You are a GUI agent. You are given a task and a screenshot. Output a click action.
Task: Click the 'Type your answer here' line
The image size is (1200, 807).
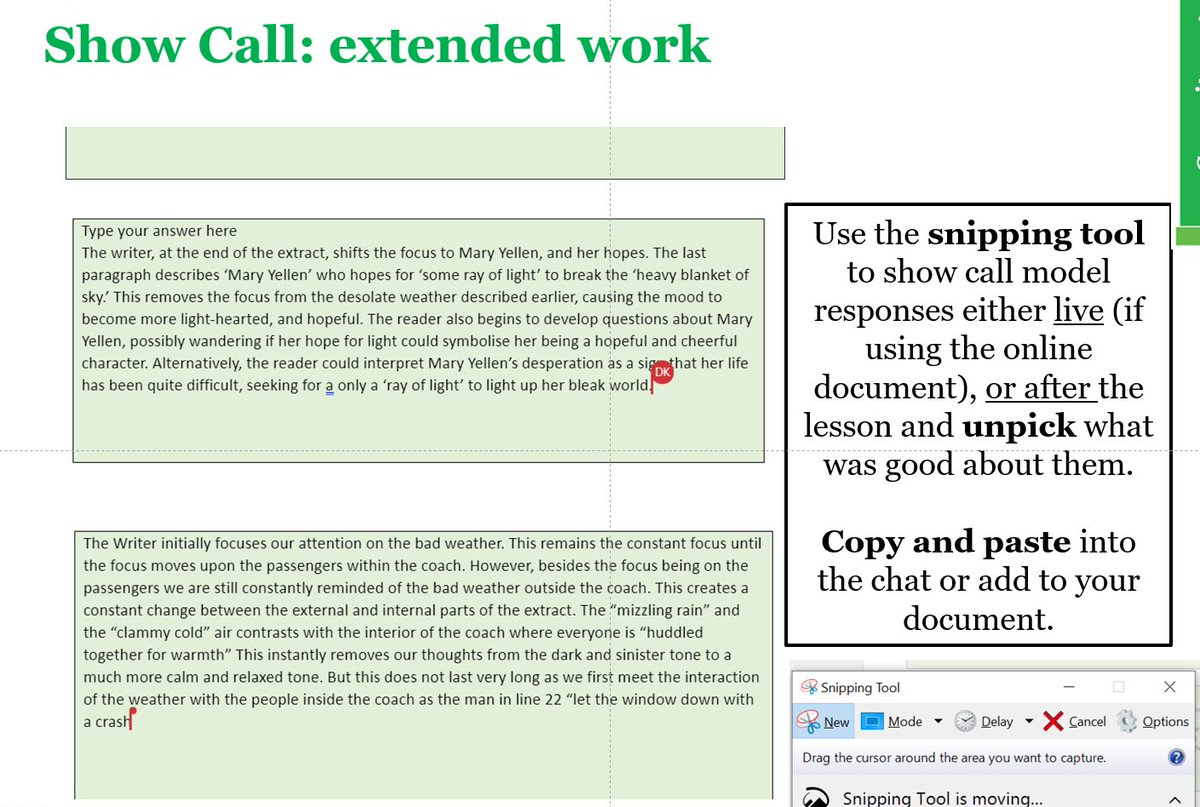[x=159, y=231]
